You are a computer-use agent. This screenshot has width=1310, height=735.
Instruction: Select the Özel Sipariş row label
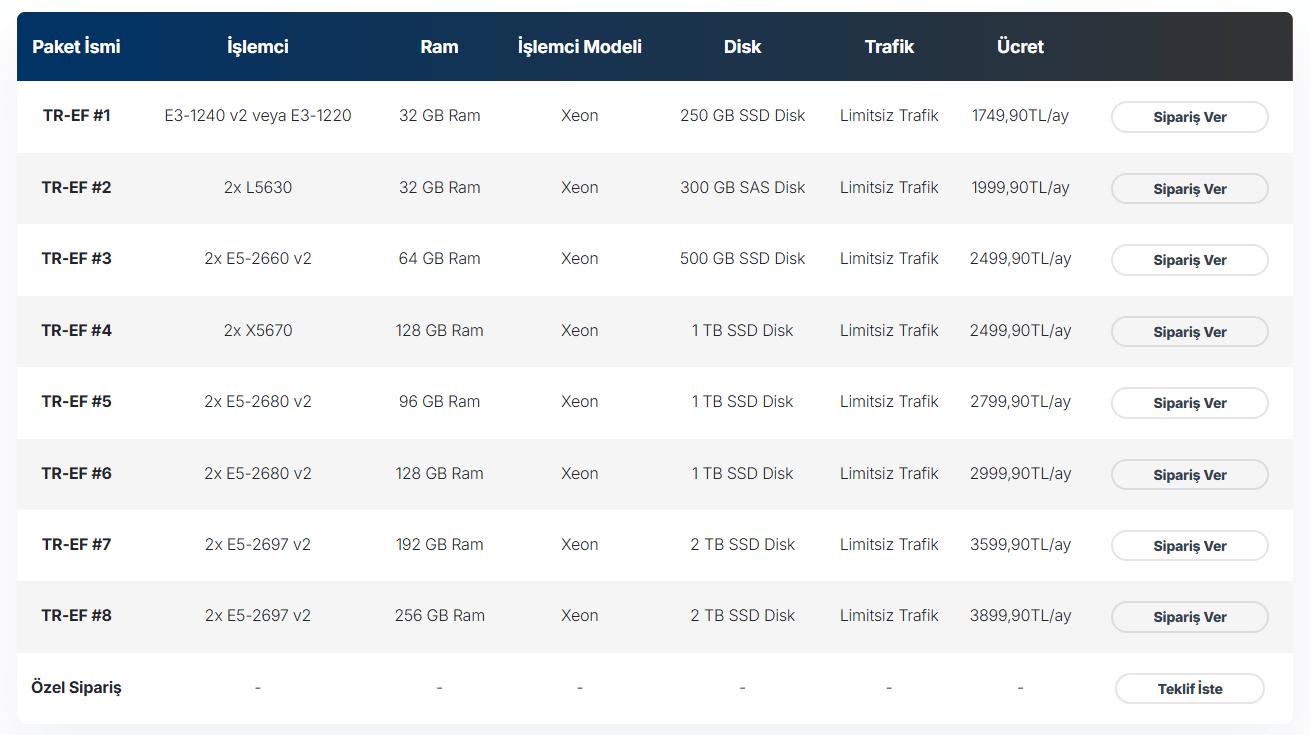pos(76,688)
